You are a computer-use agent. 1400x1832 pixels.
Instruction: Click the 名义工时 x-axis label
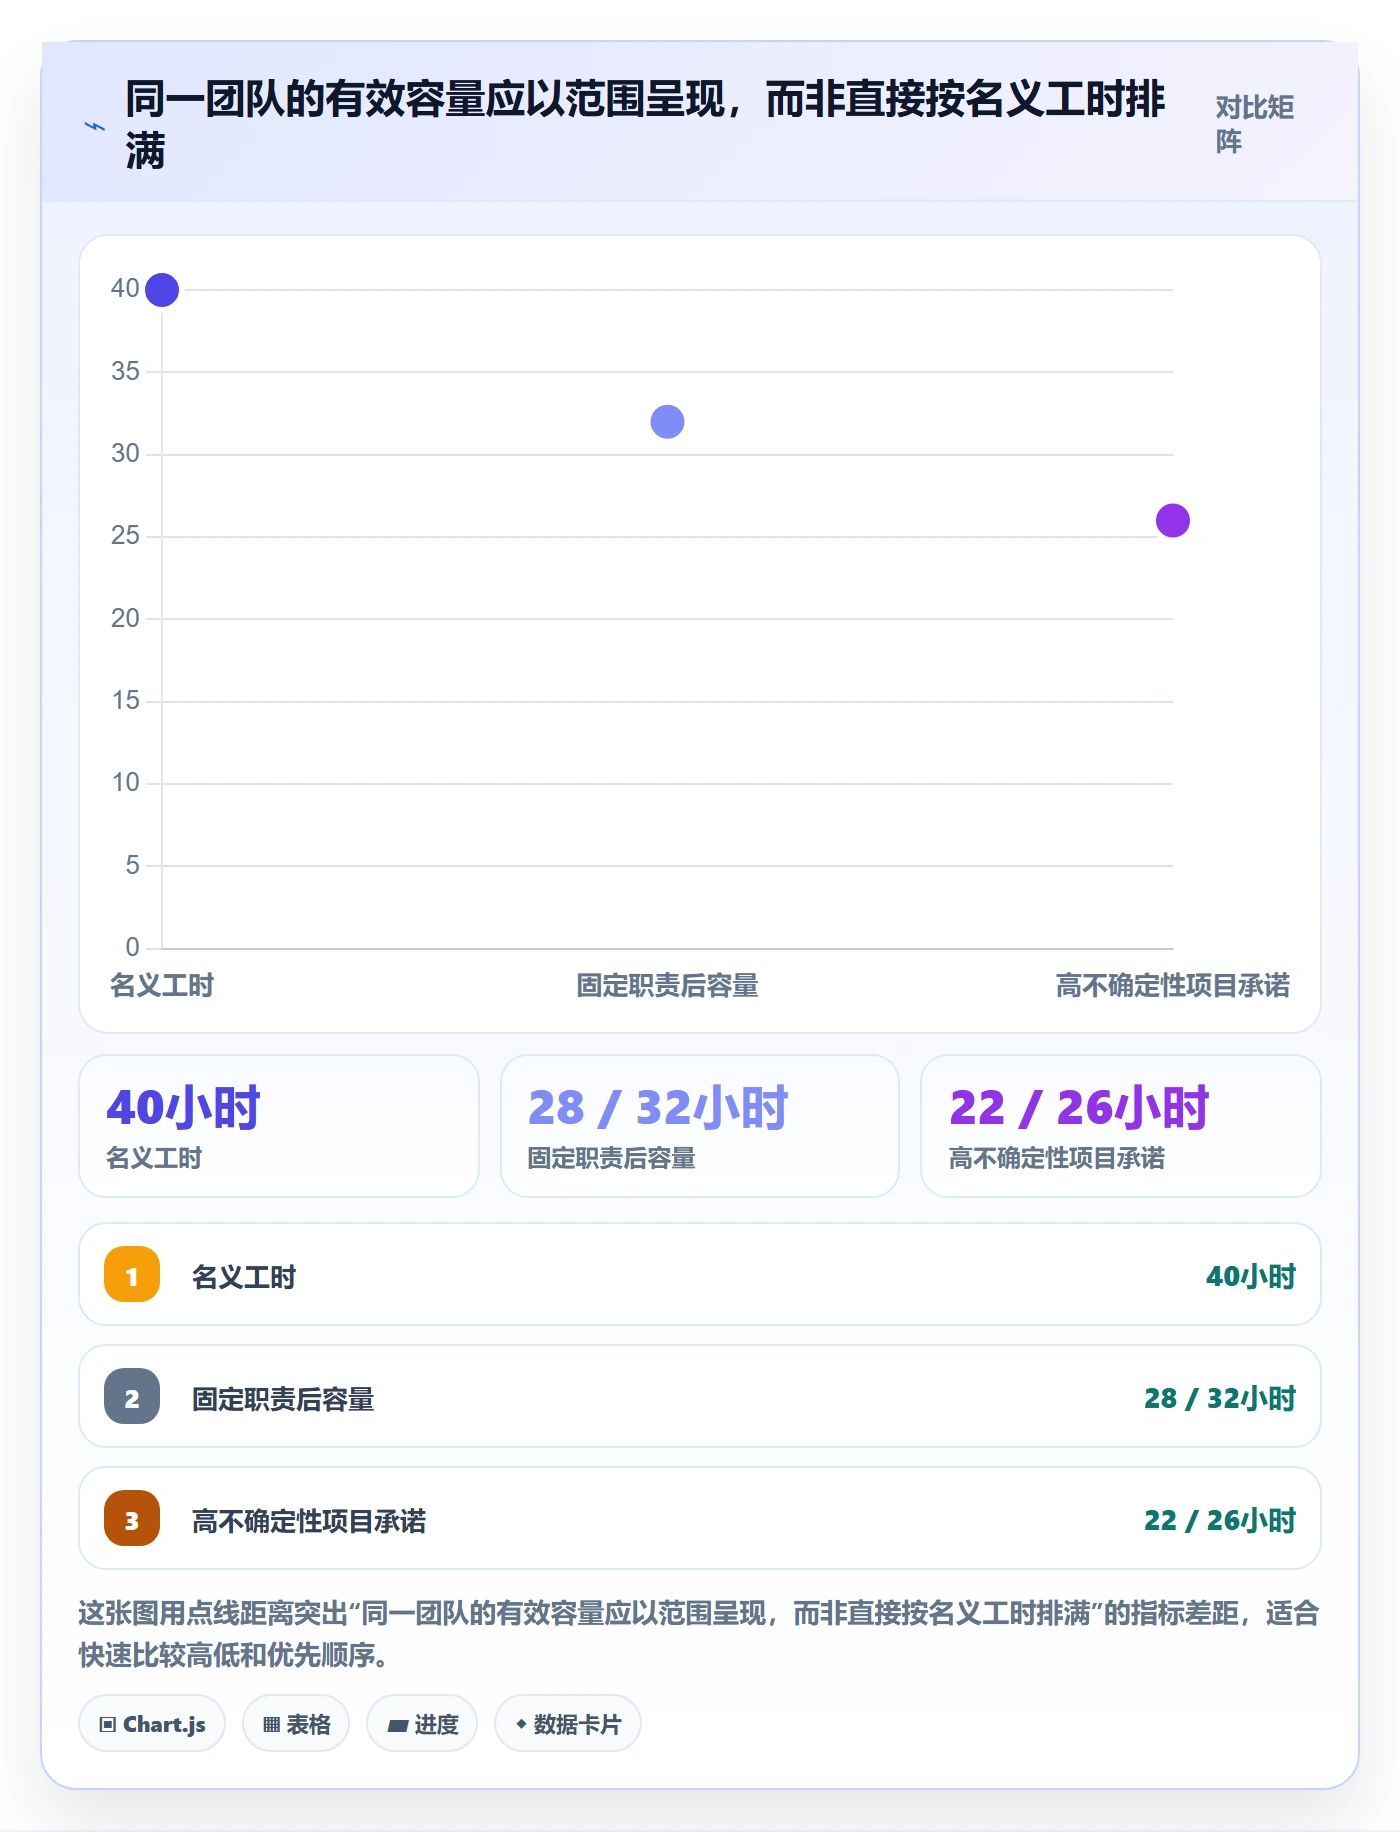(162, 986)
